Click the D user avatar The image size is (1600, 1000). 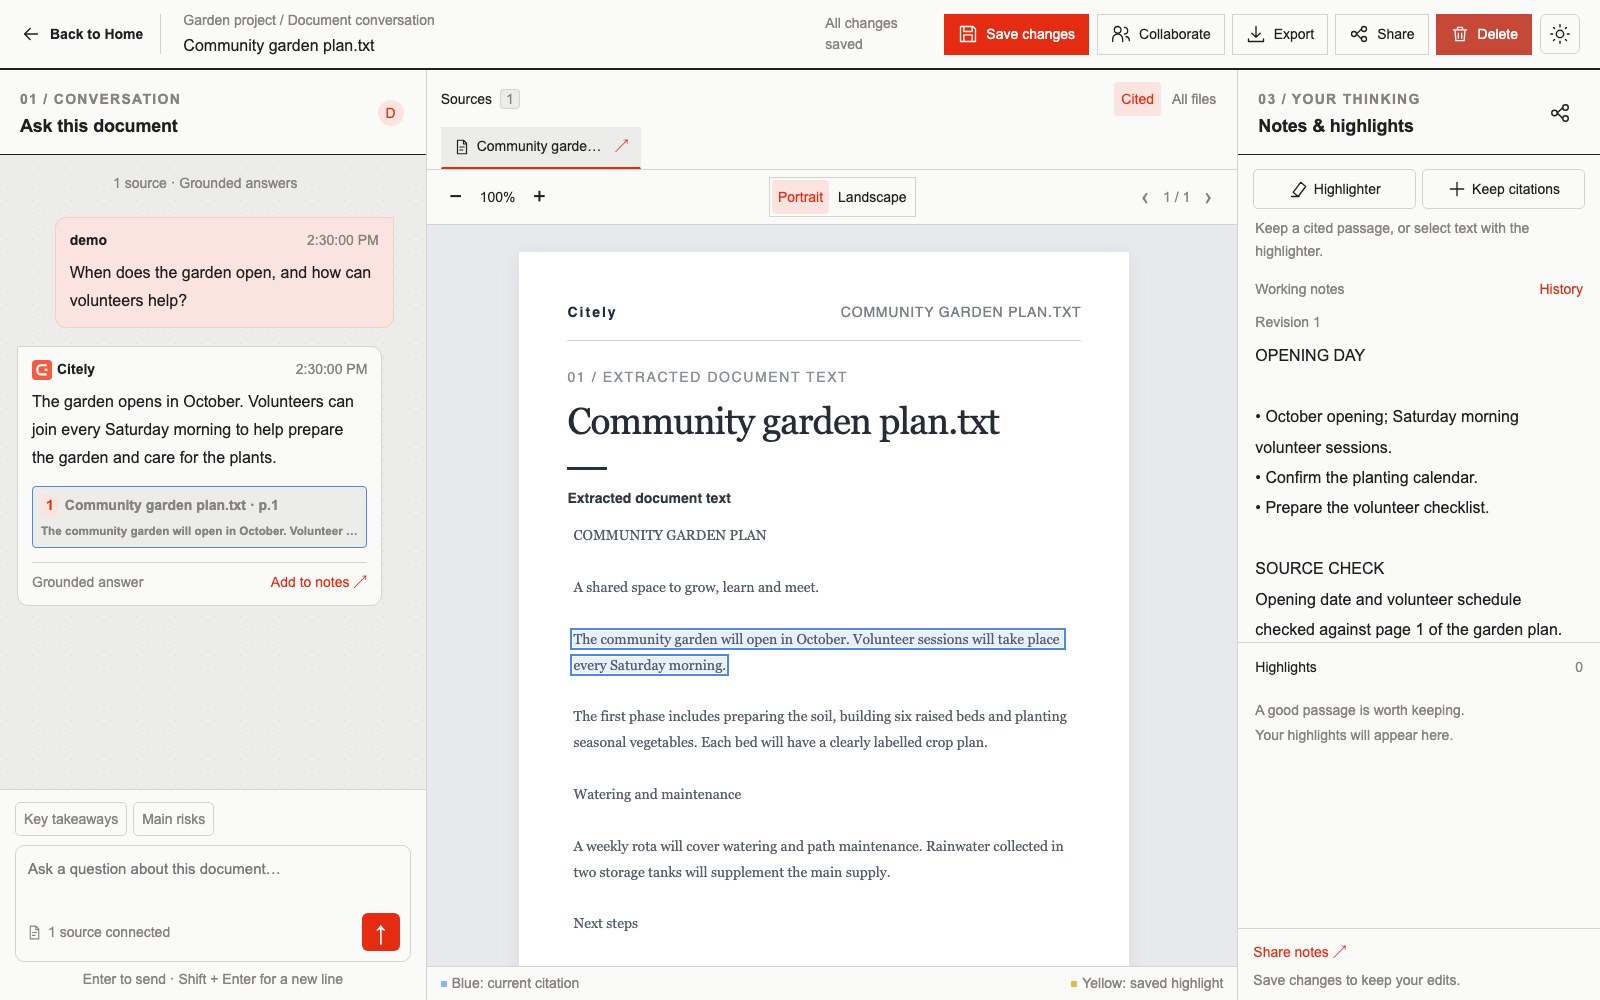pyautogui.click(x=390, y=113)
